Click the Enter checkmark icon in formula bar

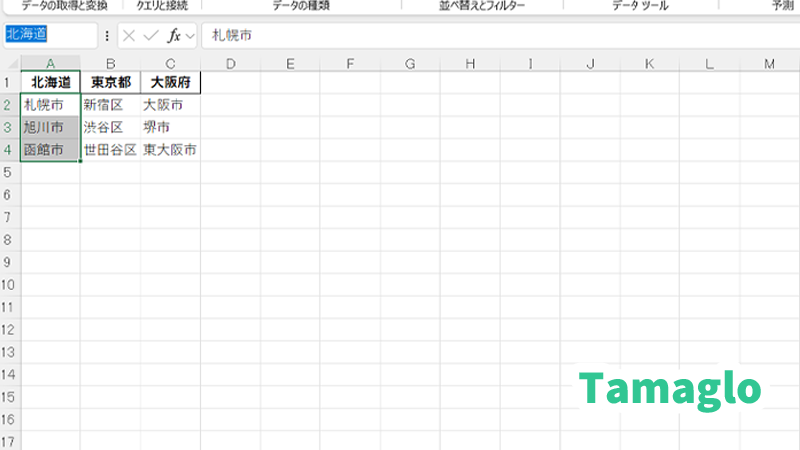coord(150,36)
